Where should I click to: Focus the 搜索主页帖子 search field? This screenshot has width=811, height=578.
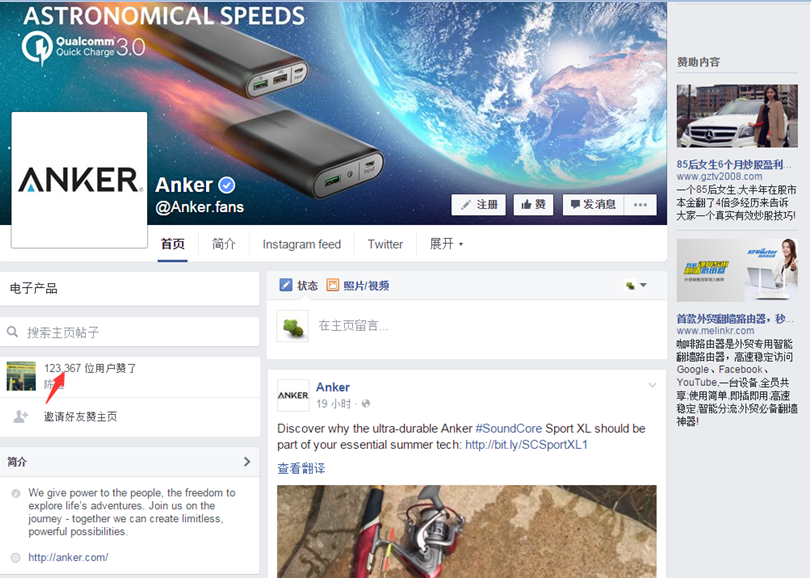coord(129,332)
